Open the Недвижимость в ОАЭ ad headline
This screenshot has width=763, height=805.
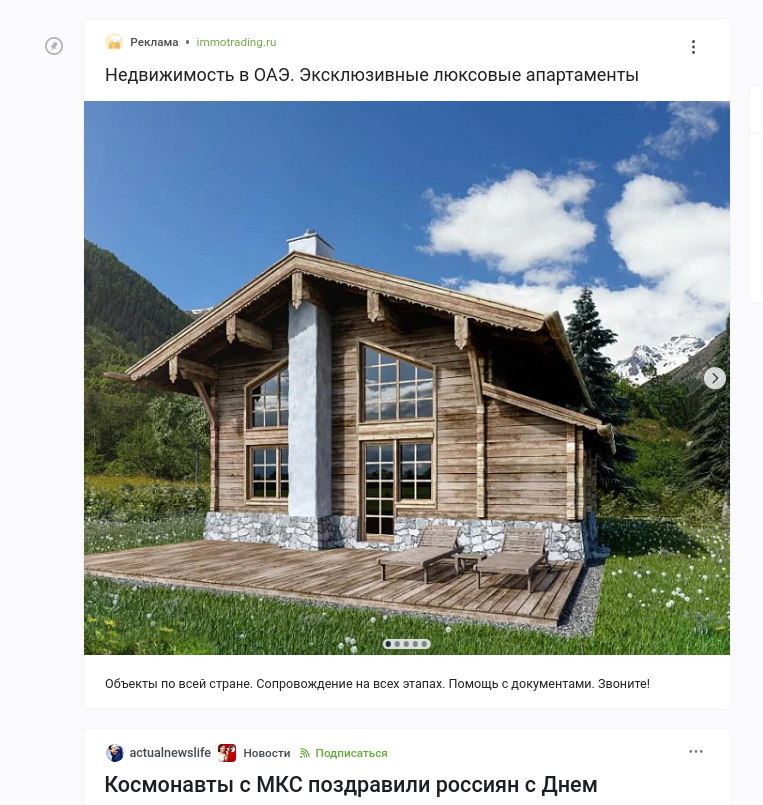coord(372,75)
